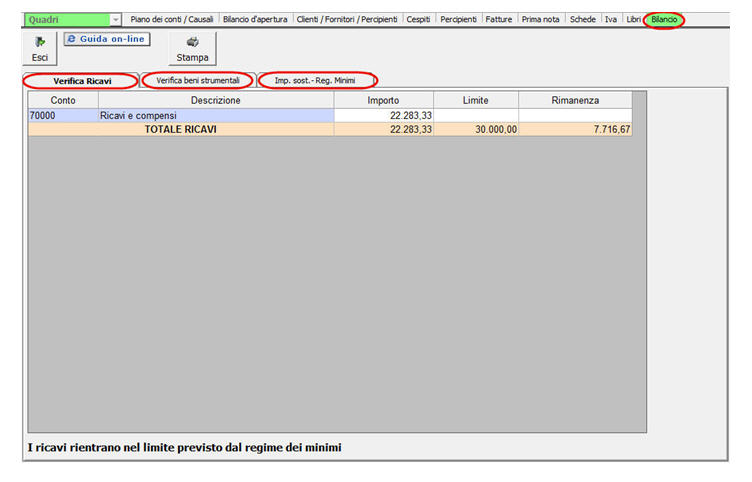The width and height of the screenshot is (752, 482).
Task: Switch to the Schede tab
Action: 583,20
